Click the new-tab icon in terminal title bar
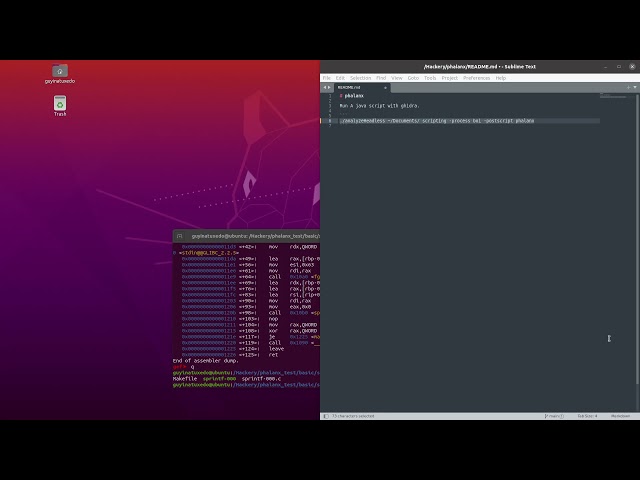This screenshot has width=640, height=480. pyautogui.click(x=180, y=236)
